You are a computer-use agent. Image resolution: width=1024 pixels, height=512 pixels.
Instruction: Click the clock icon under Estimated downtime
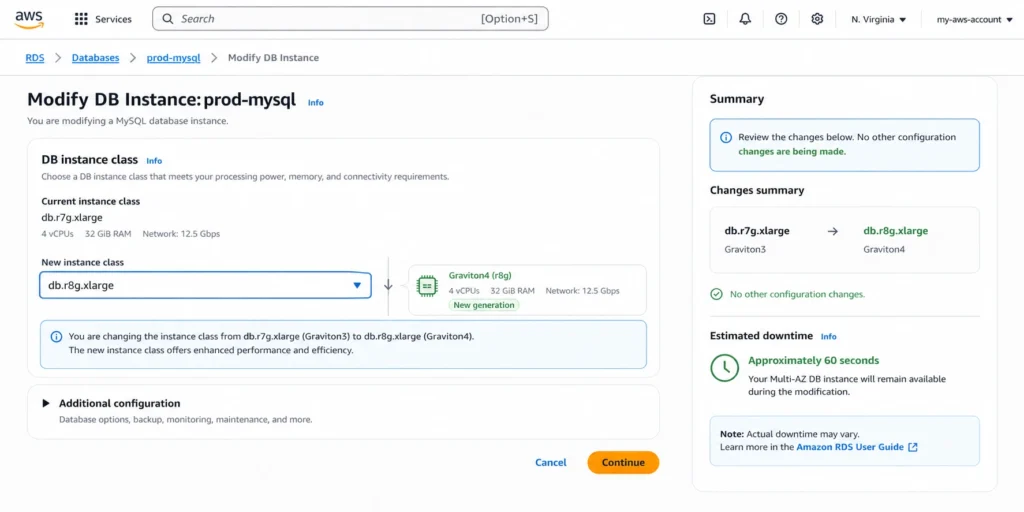724,368
